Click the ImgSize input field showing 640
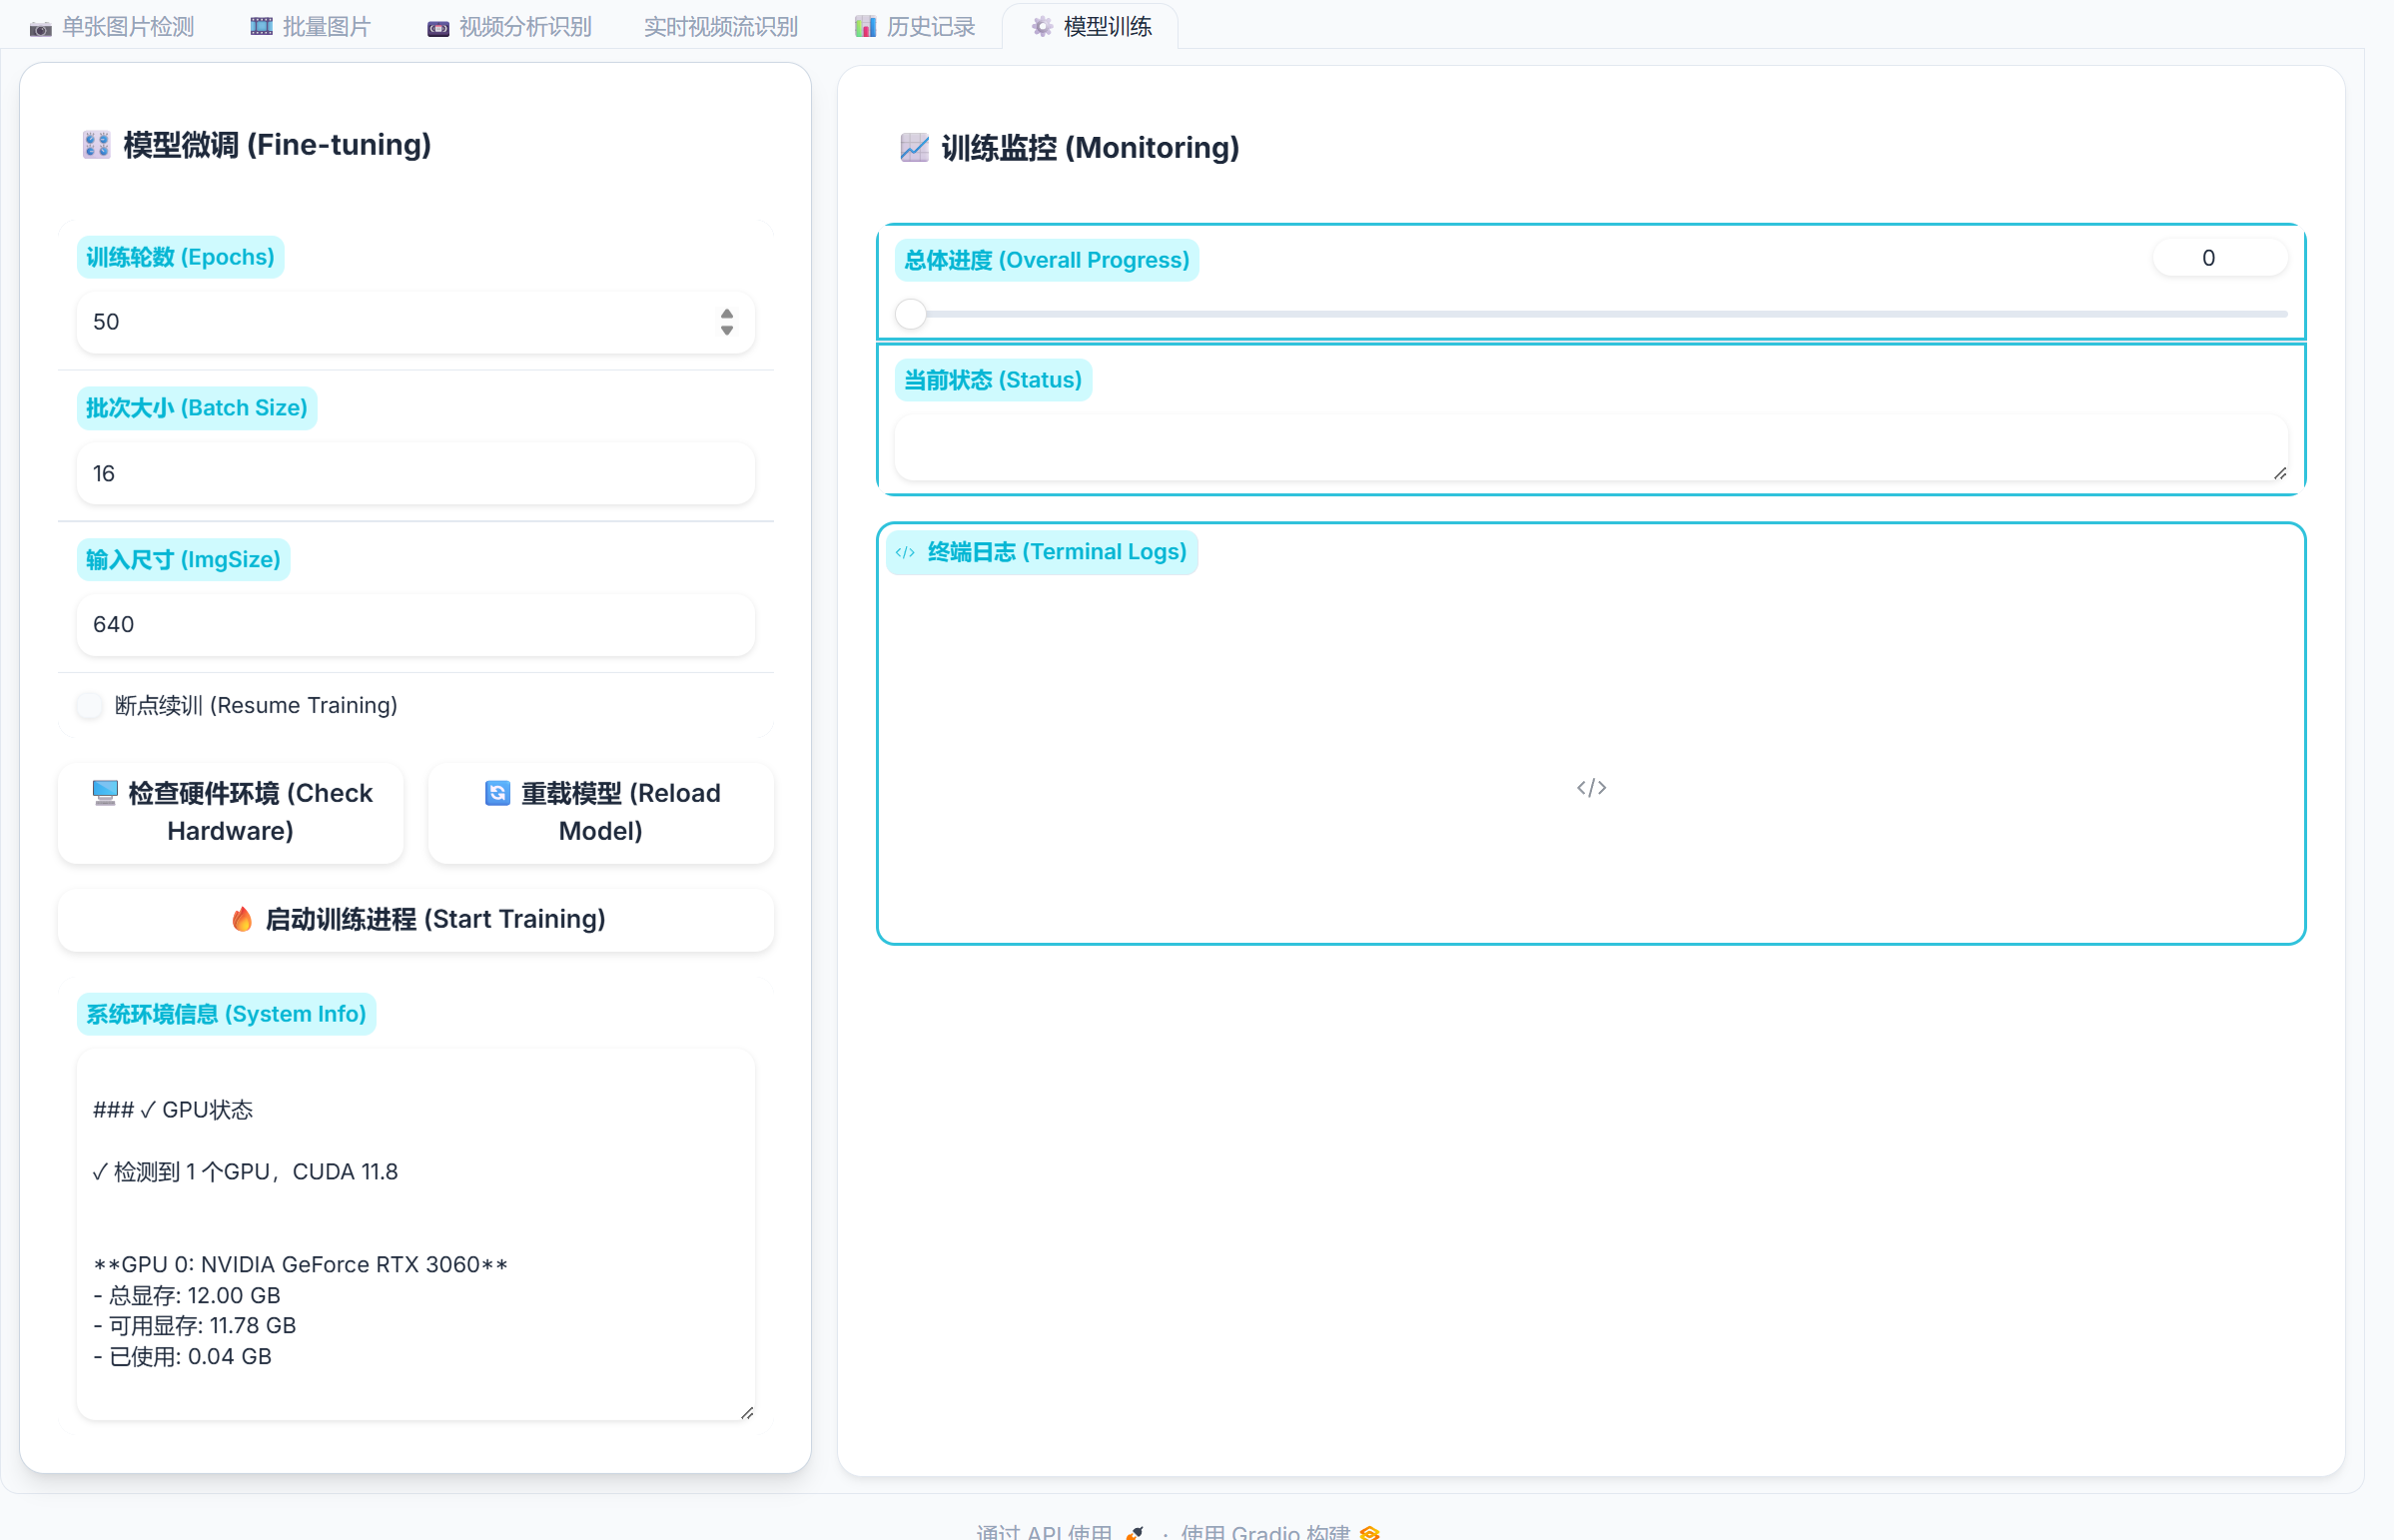Image resolution: width=2394 pixels, height=1540 pixels. click(x=415, y=624)
